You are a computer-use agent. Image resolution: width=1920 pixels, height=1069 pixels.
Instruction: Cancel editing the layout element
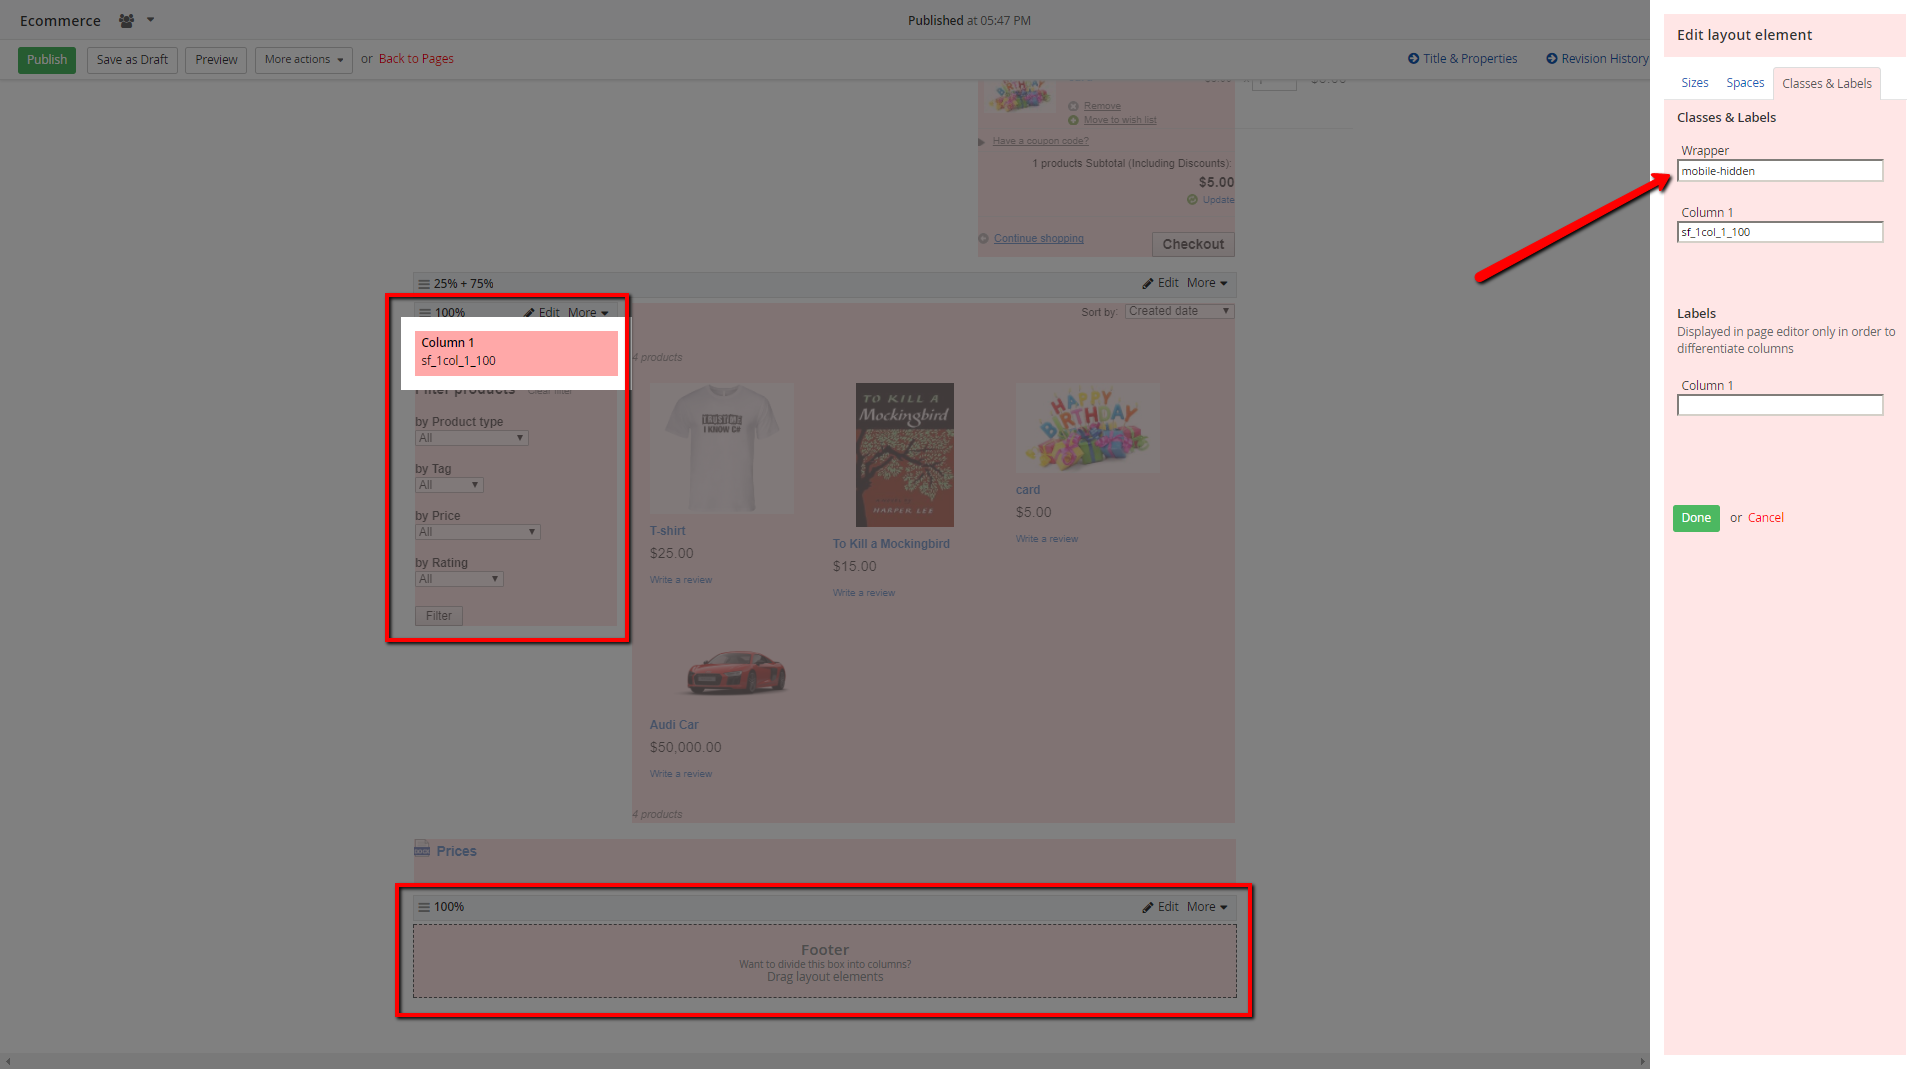point(1765,518)
